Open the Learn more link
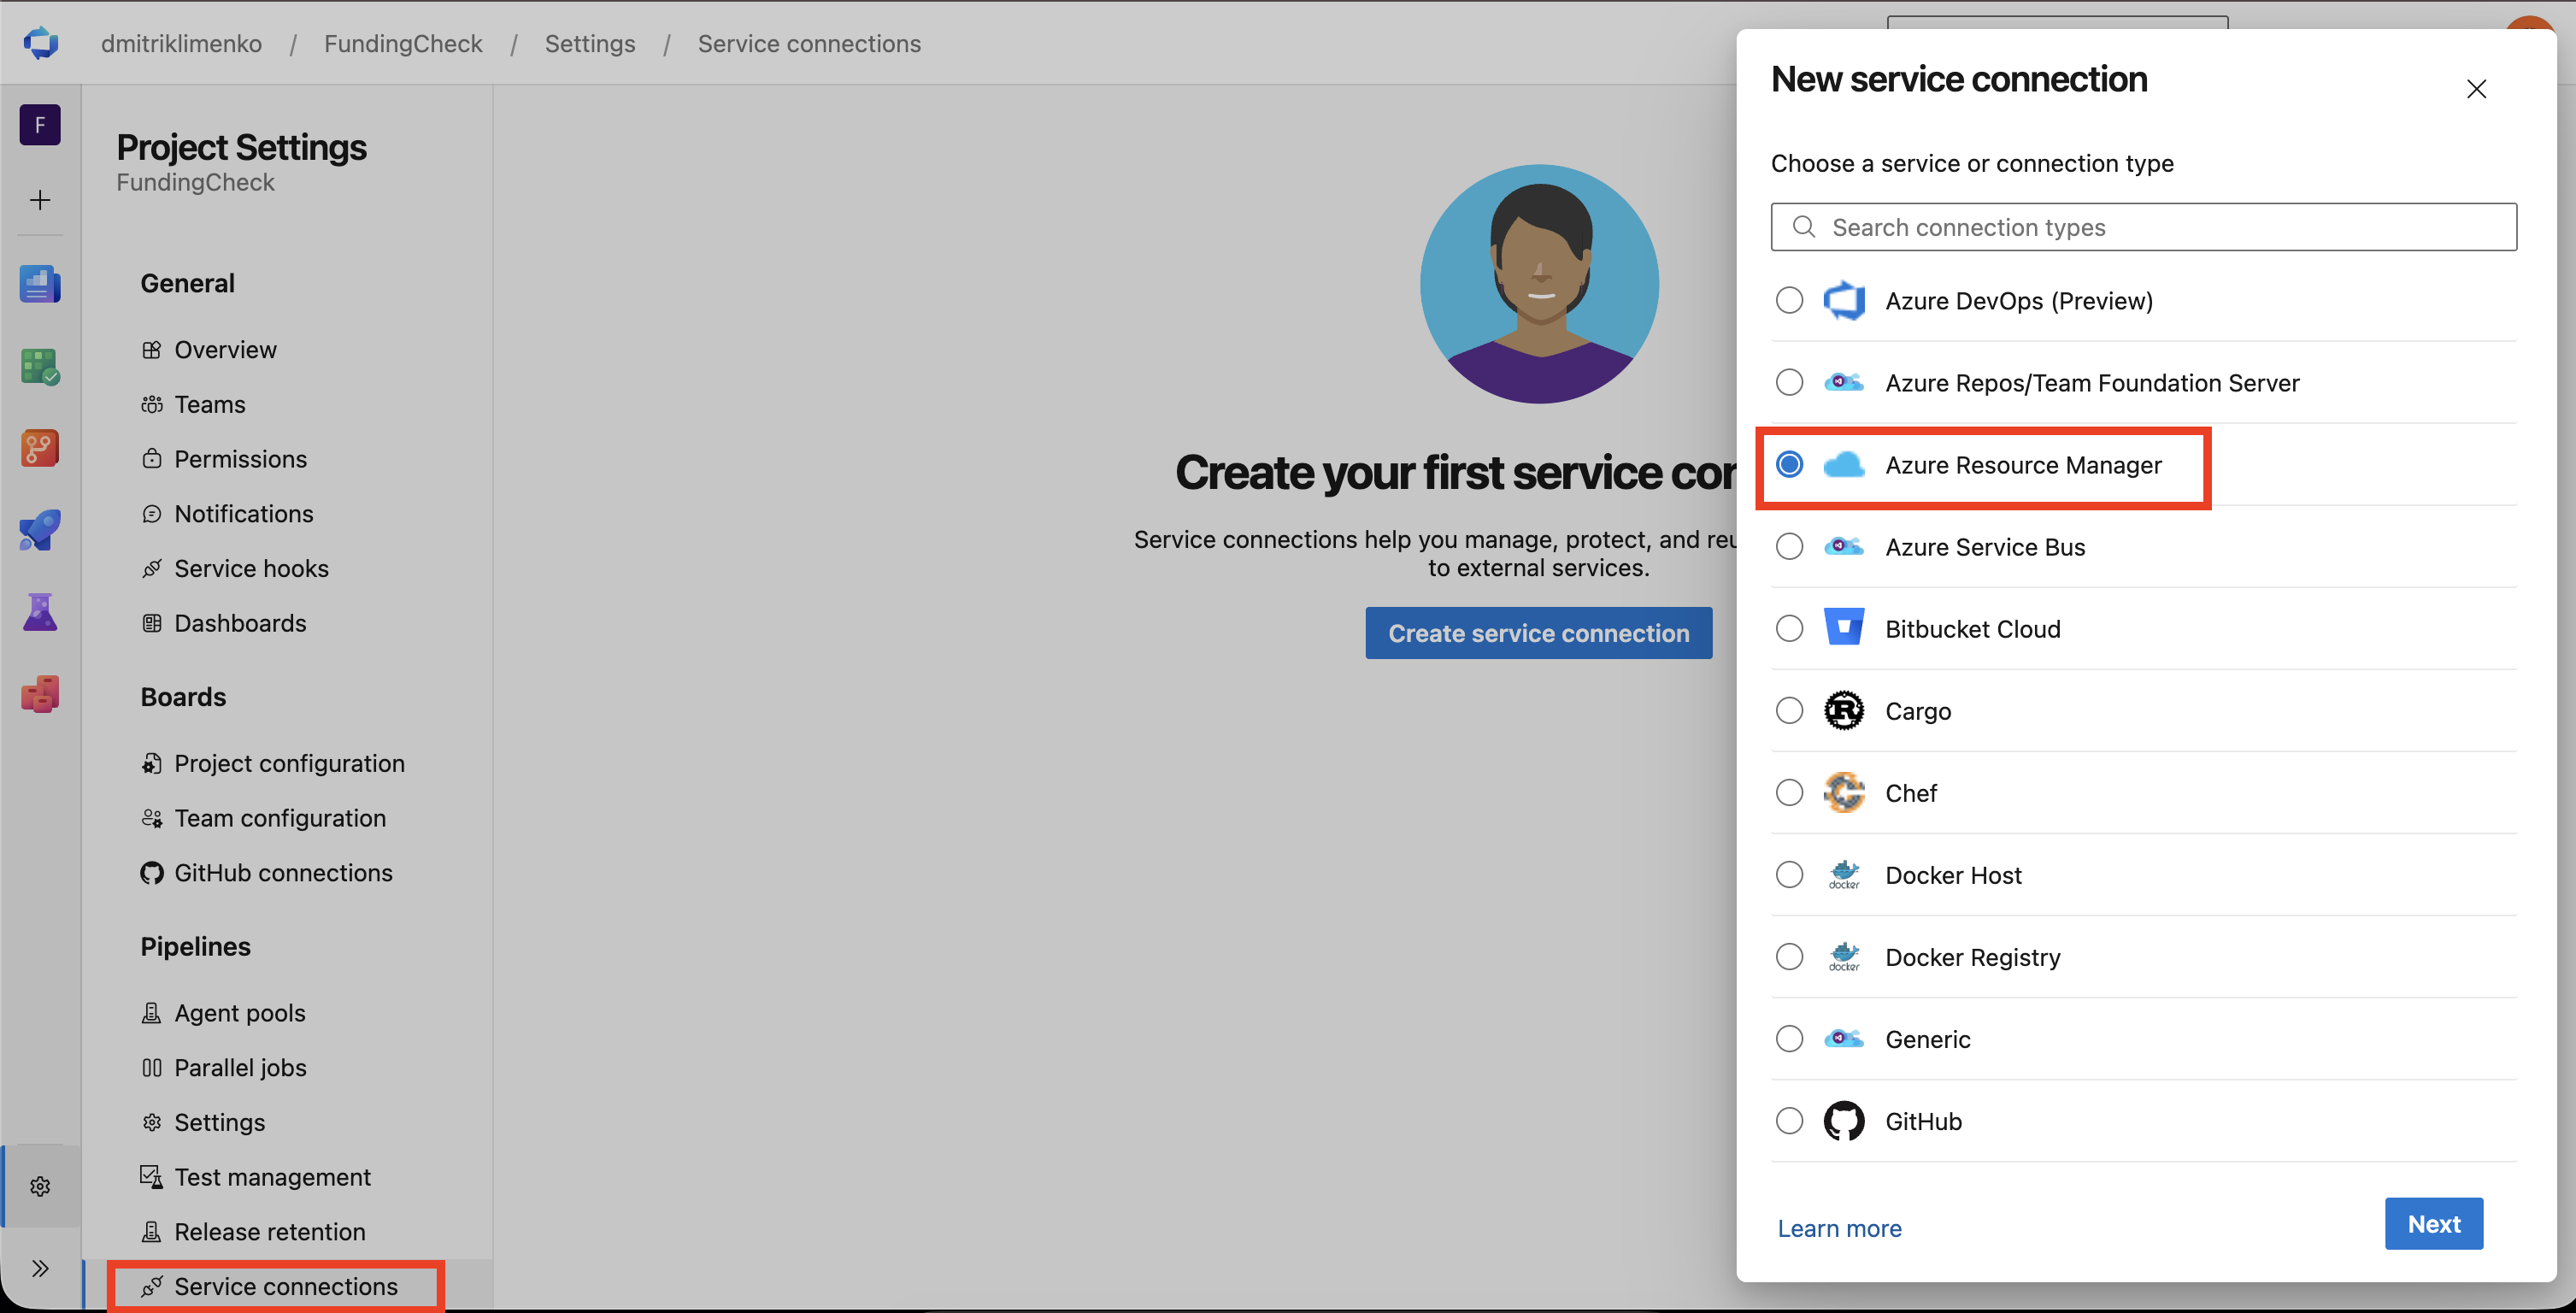The height and width of the screenshot is (1313, 2576). click(x=1839, y=1228)
